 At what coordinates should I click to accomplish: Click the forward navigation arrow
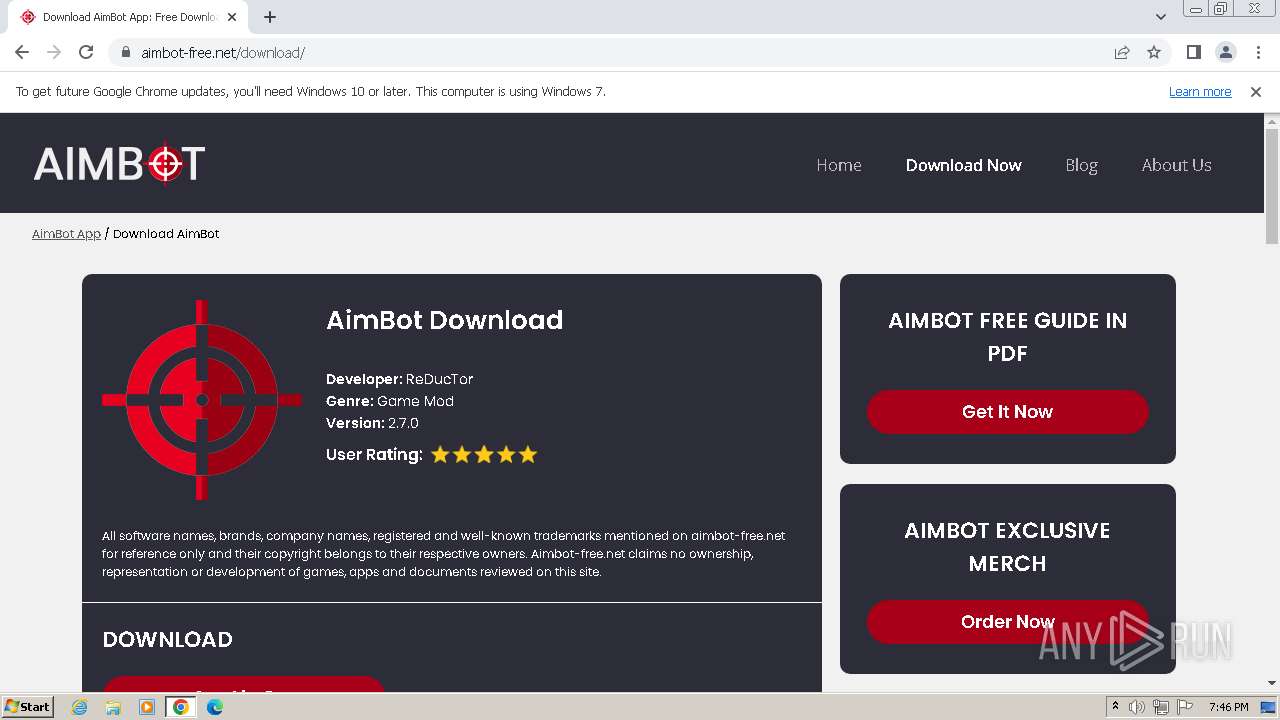click(x=54, y=52)
